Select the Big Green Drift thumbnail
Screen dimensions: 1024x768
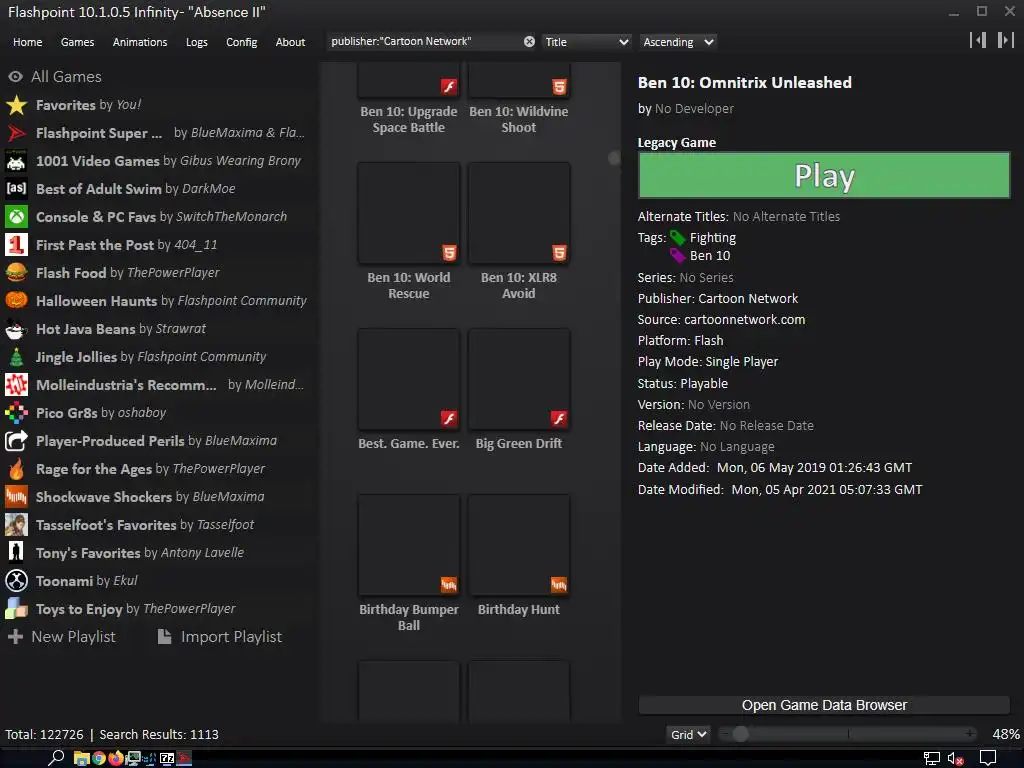(x=519, y=379)
